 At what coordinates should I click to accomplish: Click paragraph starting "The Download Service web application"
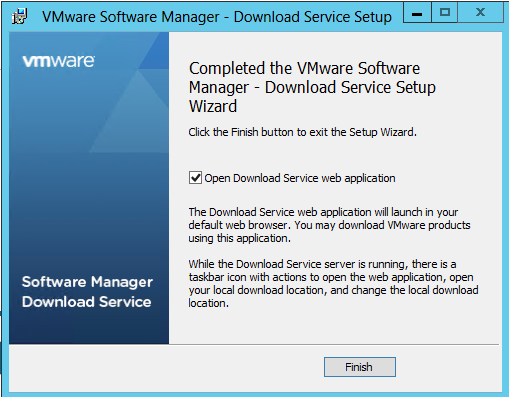coord(329,225)
